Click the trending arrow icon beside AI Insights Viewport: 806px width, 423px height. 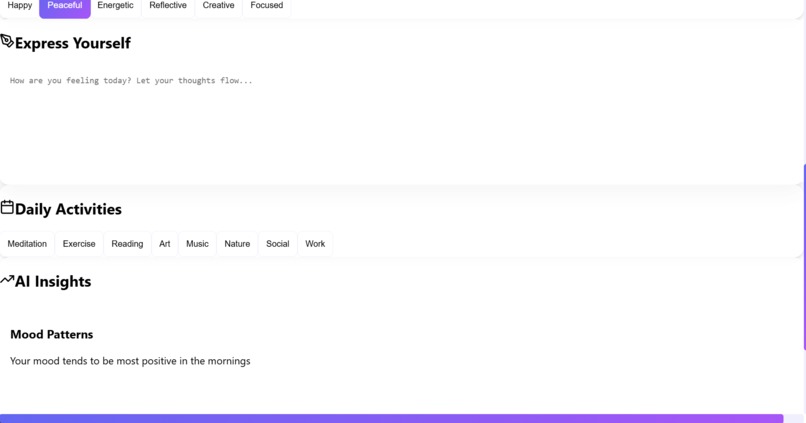pyautogui.click(x=7, y=280)
